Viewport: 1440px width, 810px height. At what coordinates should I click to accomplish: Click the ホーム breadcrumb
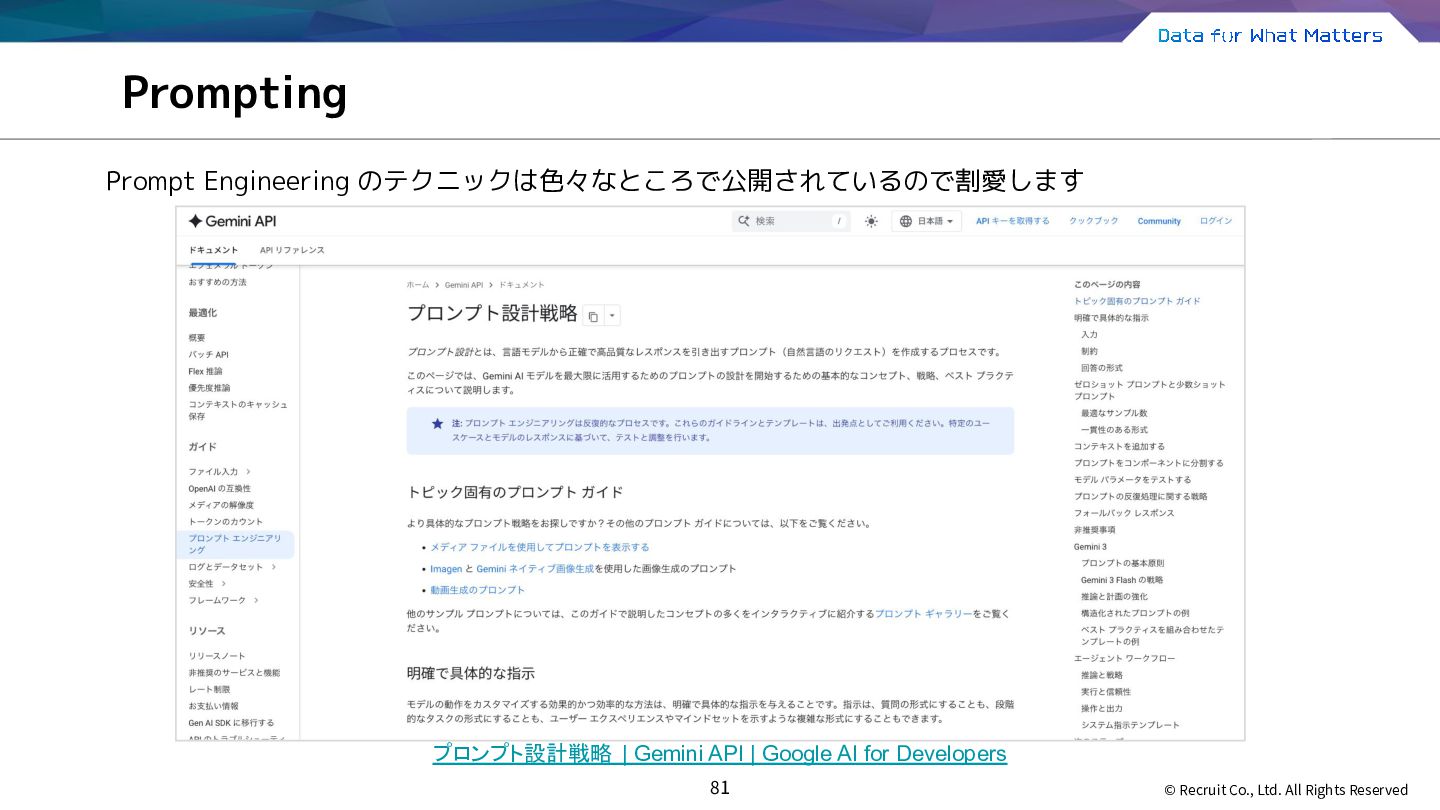tap(417, 285)
